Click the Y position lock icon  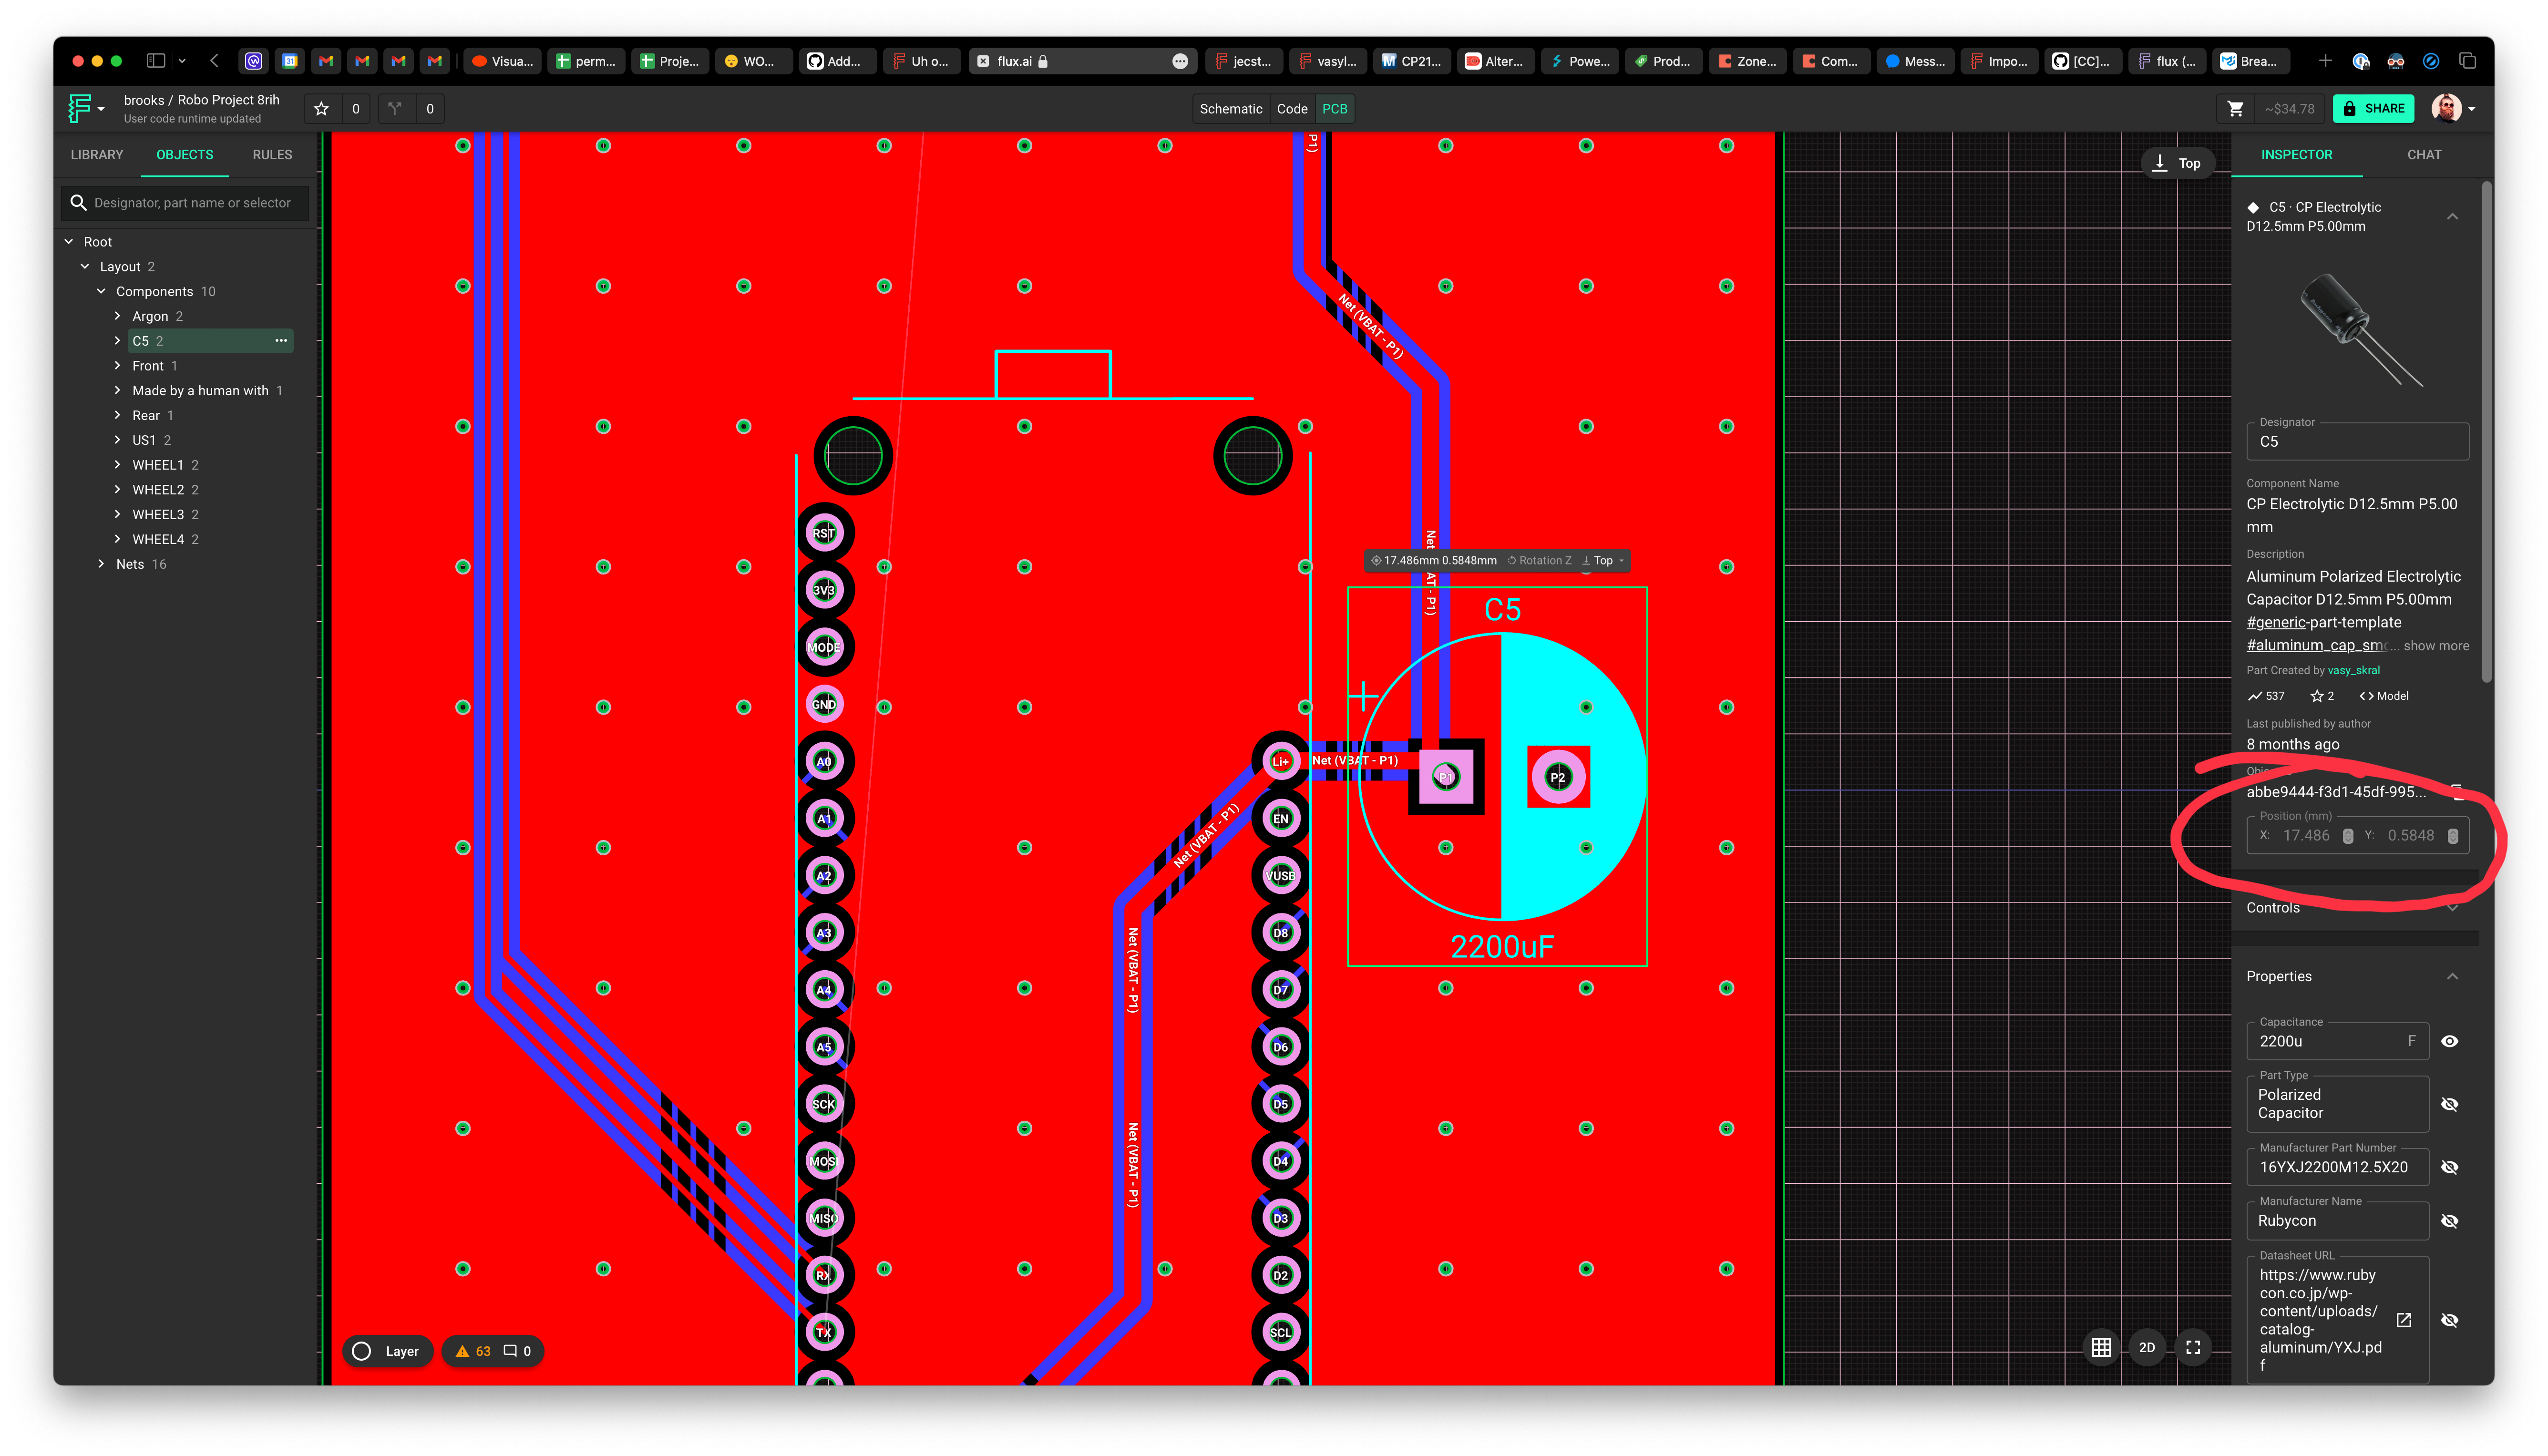[2452, 836]
